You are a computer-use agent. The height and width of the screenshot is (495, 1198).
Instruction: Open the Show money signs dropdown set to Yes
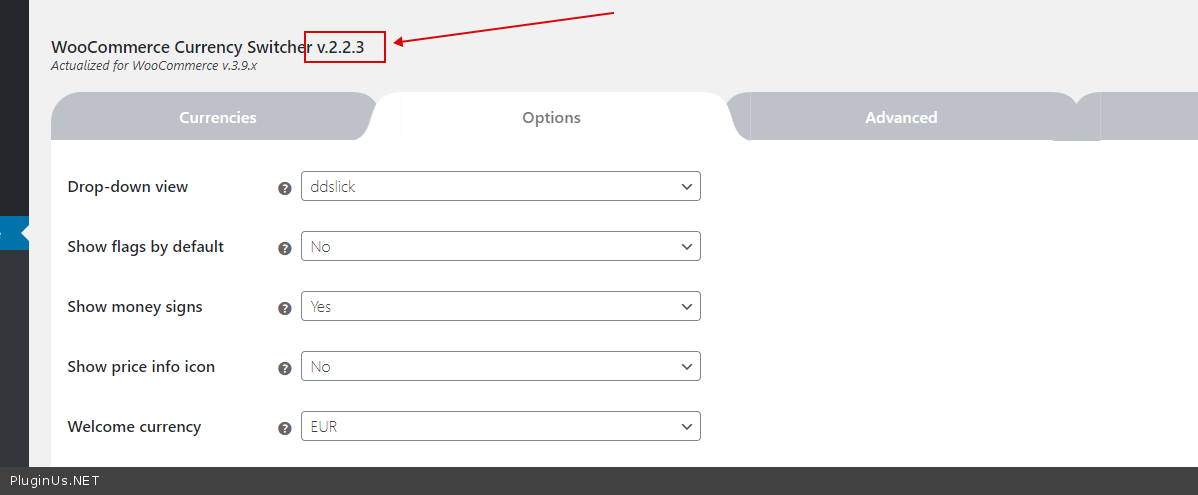(x=500, y=307)
